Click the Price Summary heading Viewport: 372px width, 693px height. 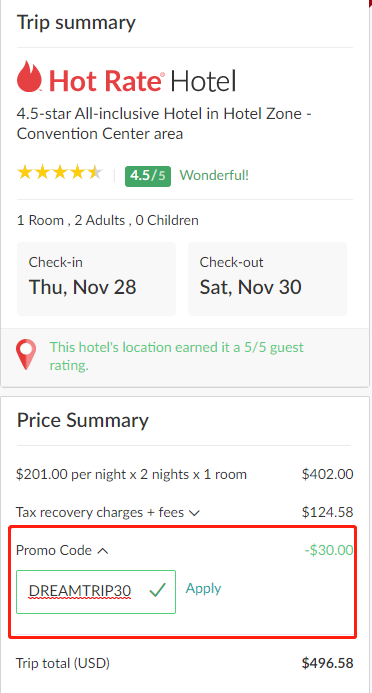pos(83,420)
